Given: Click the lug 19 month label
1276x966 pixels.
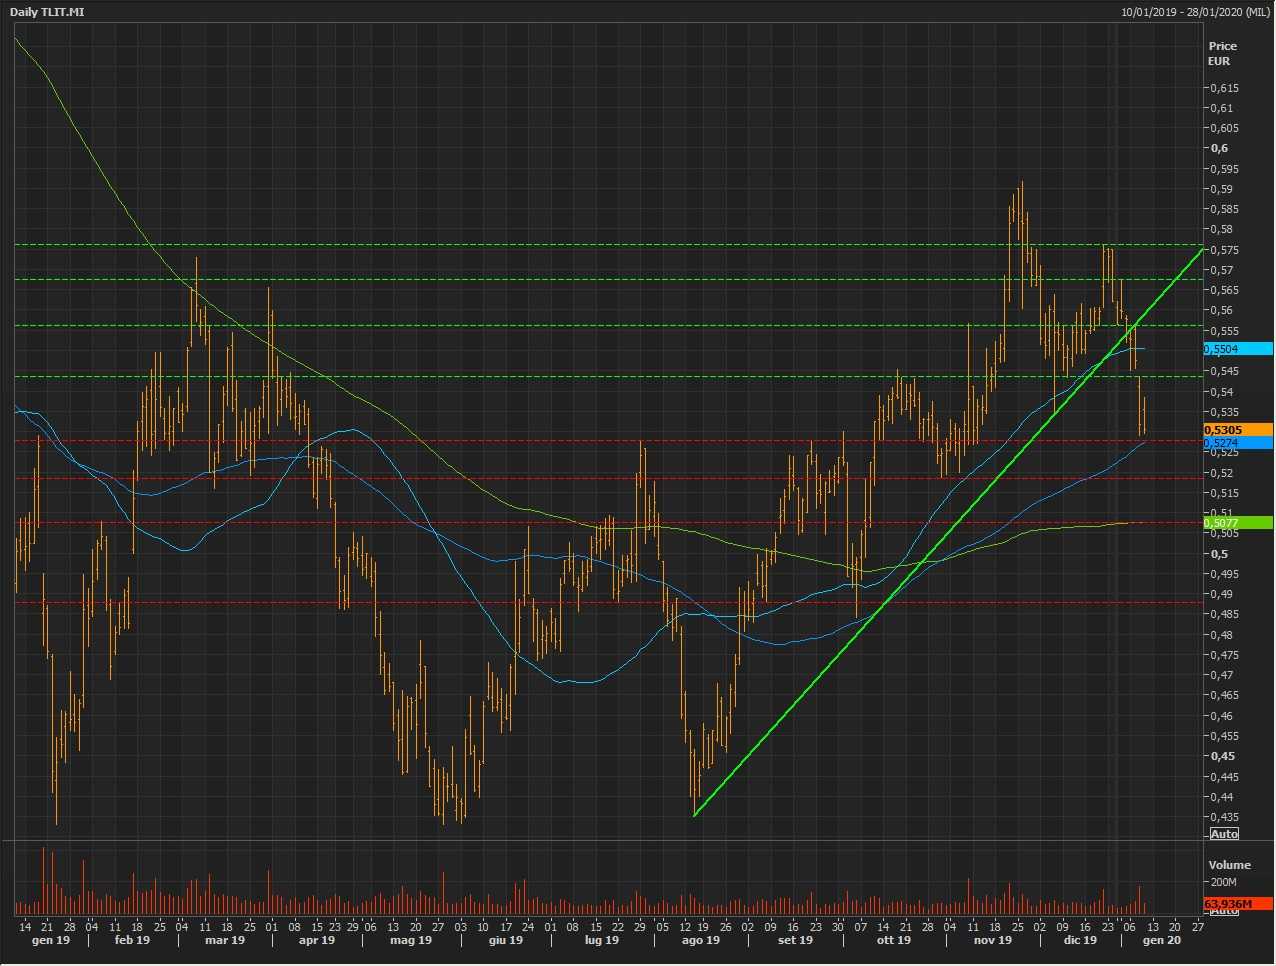Looking at the screenshot, I should (x=601, y=940).
